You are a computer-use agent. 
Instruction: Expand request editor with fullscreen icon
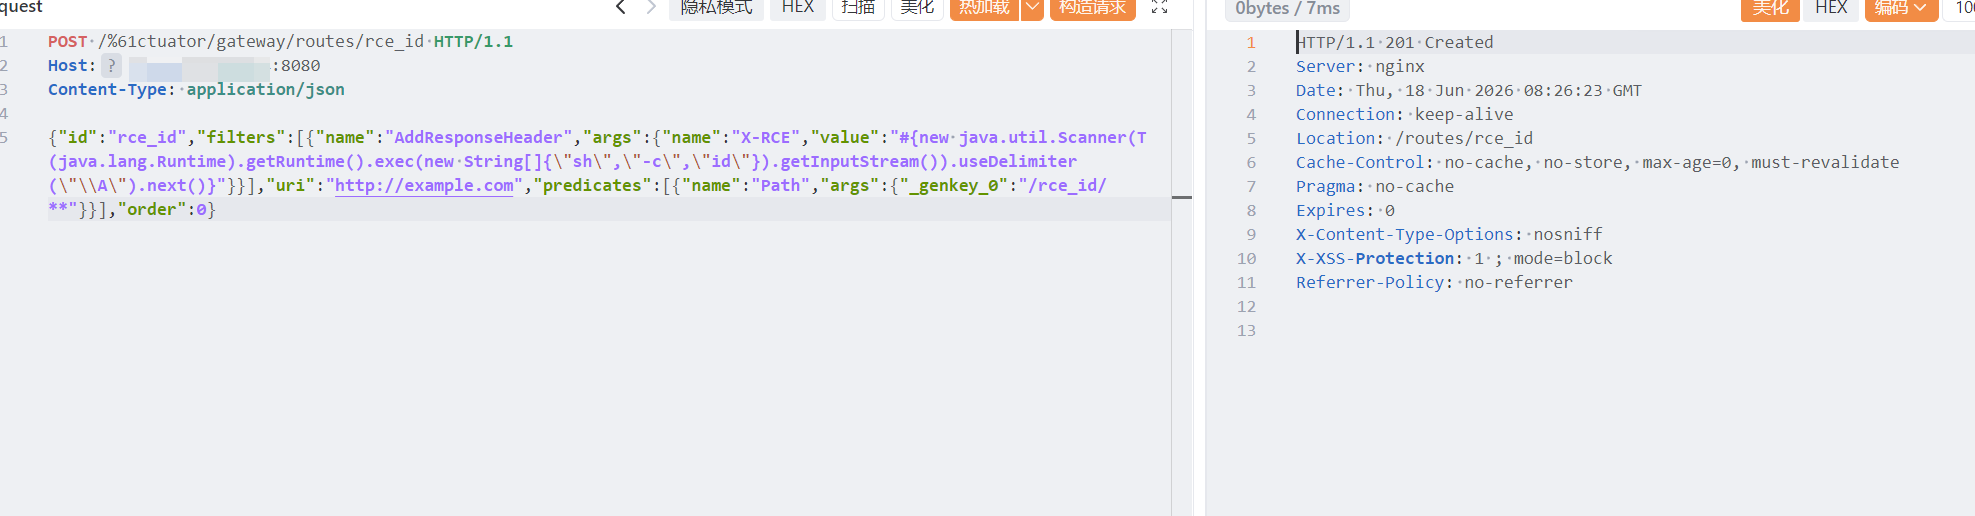coord(1160,8)
